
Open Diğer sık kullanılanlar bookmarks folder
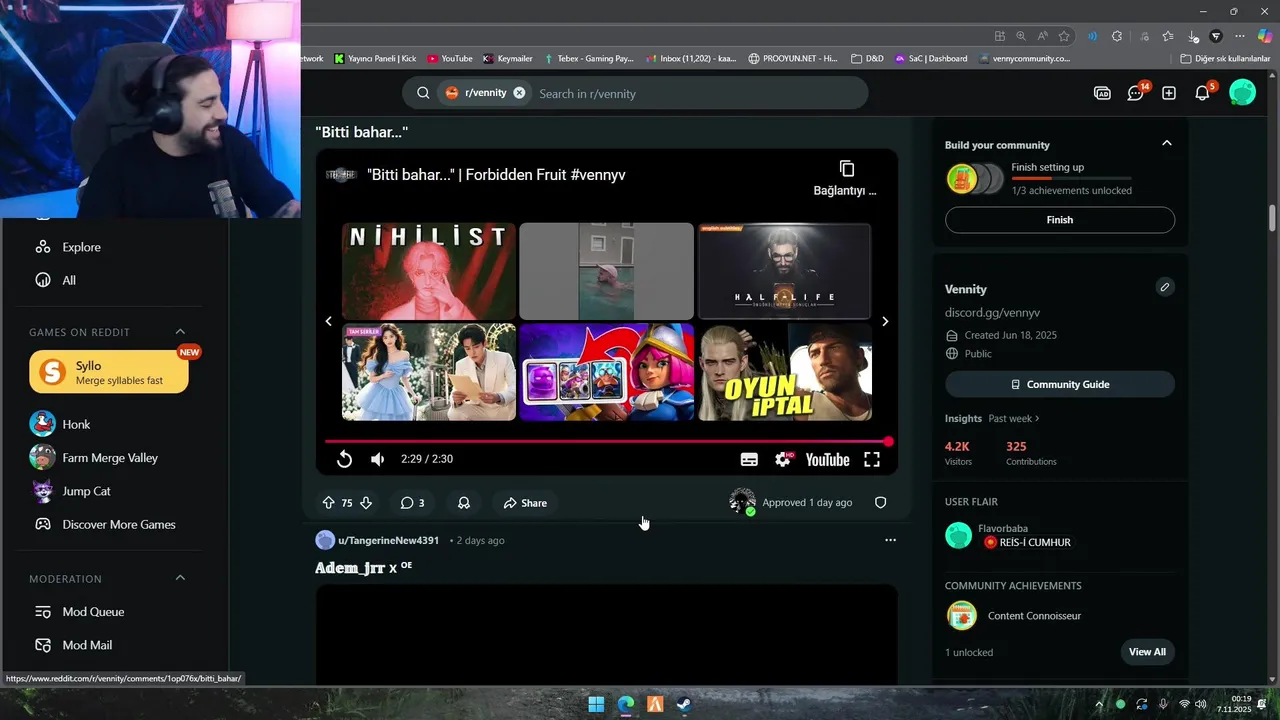click(1225, 58)
